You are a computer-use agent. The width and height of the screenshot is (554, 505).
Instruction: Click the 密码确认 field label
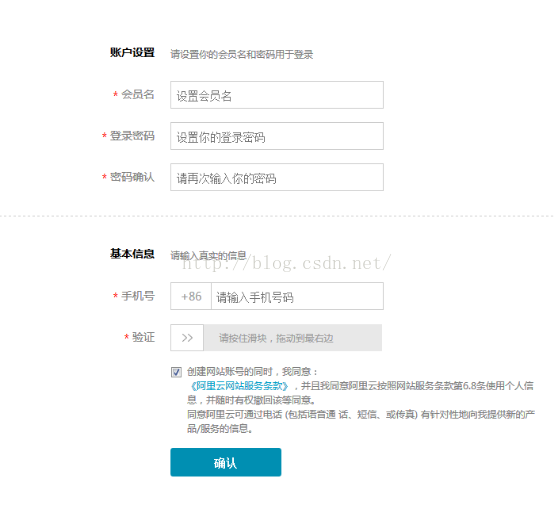[132, 177]
